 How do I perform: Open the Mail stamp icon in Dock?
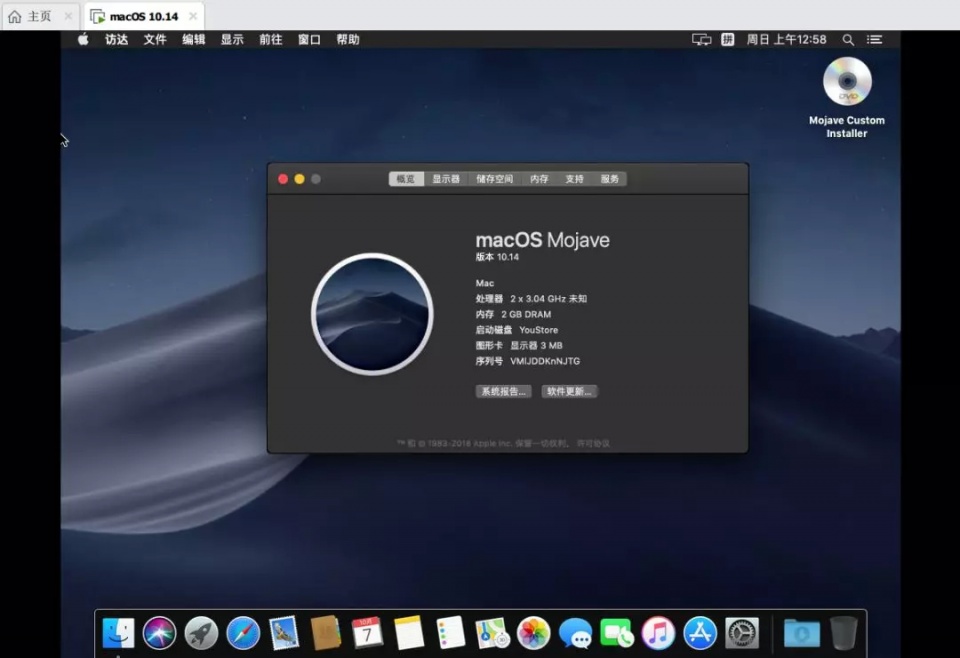point(284,632)
